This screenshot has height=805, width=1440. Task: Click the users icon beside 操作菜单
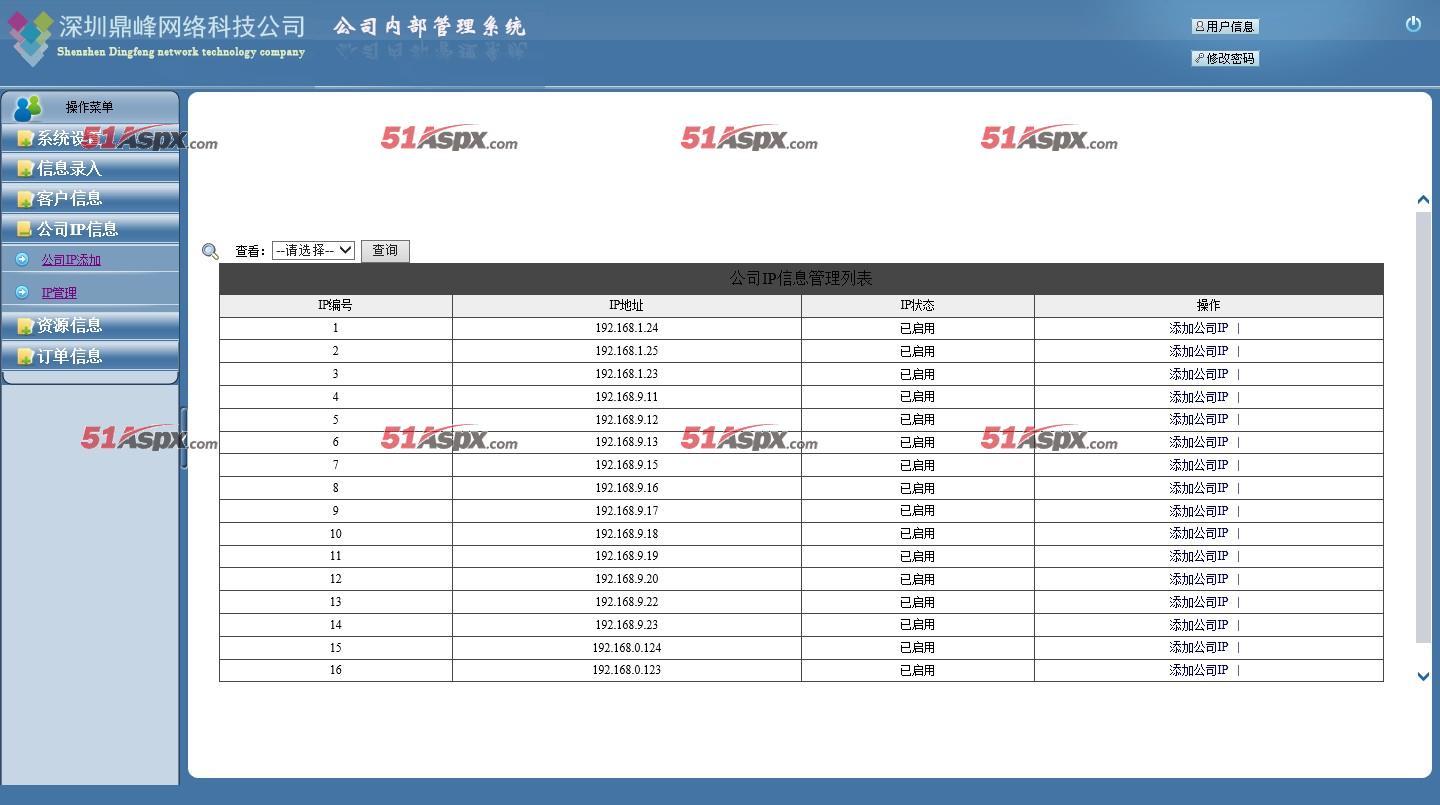28,108
